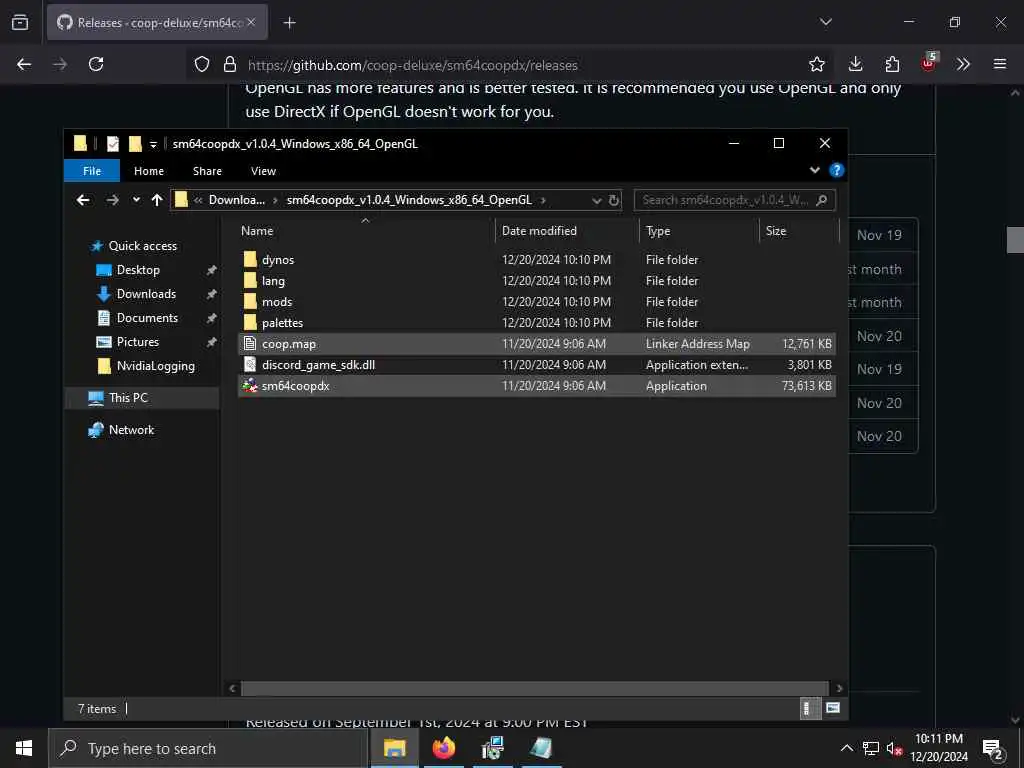Open File Explorer taskbar icon
1024x768 pixels.
click(394, 748)
